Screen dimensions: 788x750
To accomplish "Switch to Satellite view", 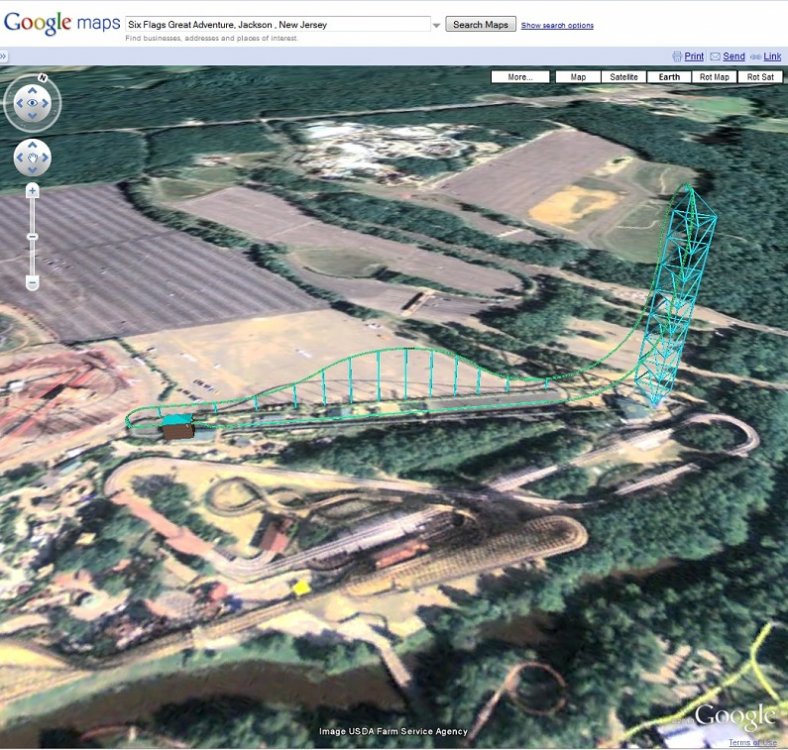I will 624,77.
